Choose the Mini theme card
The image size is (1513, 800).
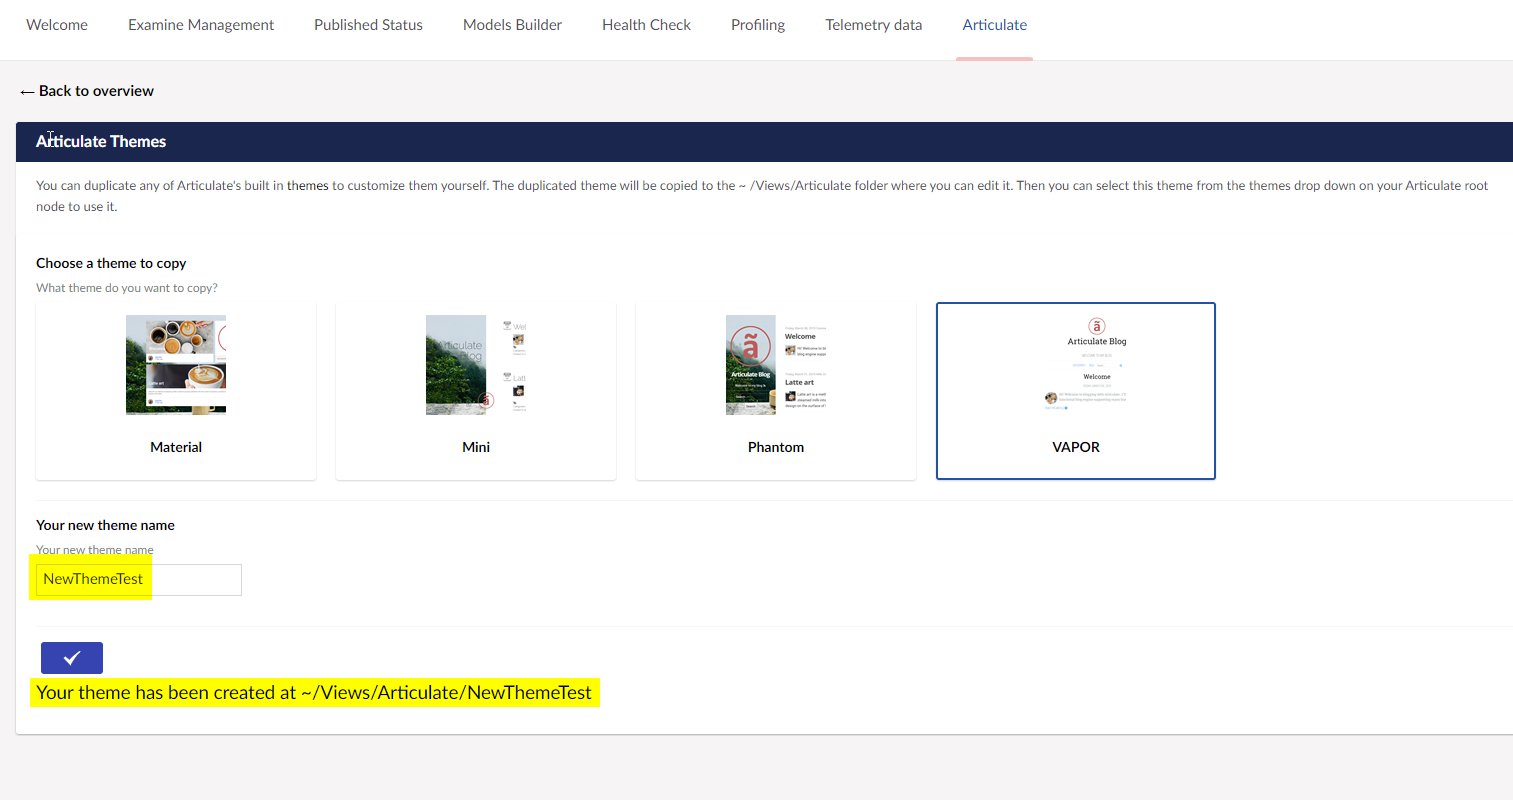pyautogui.click(x=476, y=392)
